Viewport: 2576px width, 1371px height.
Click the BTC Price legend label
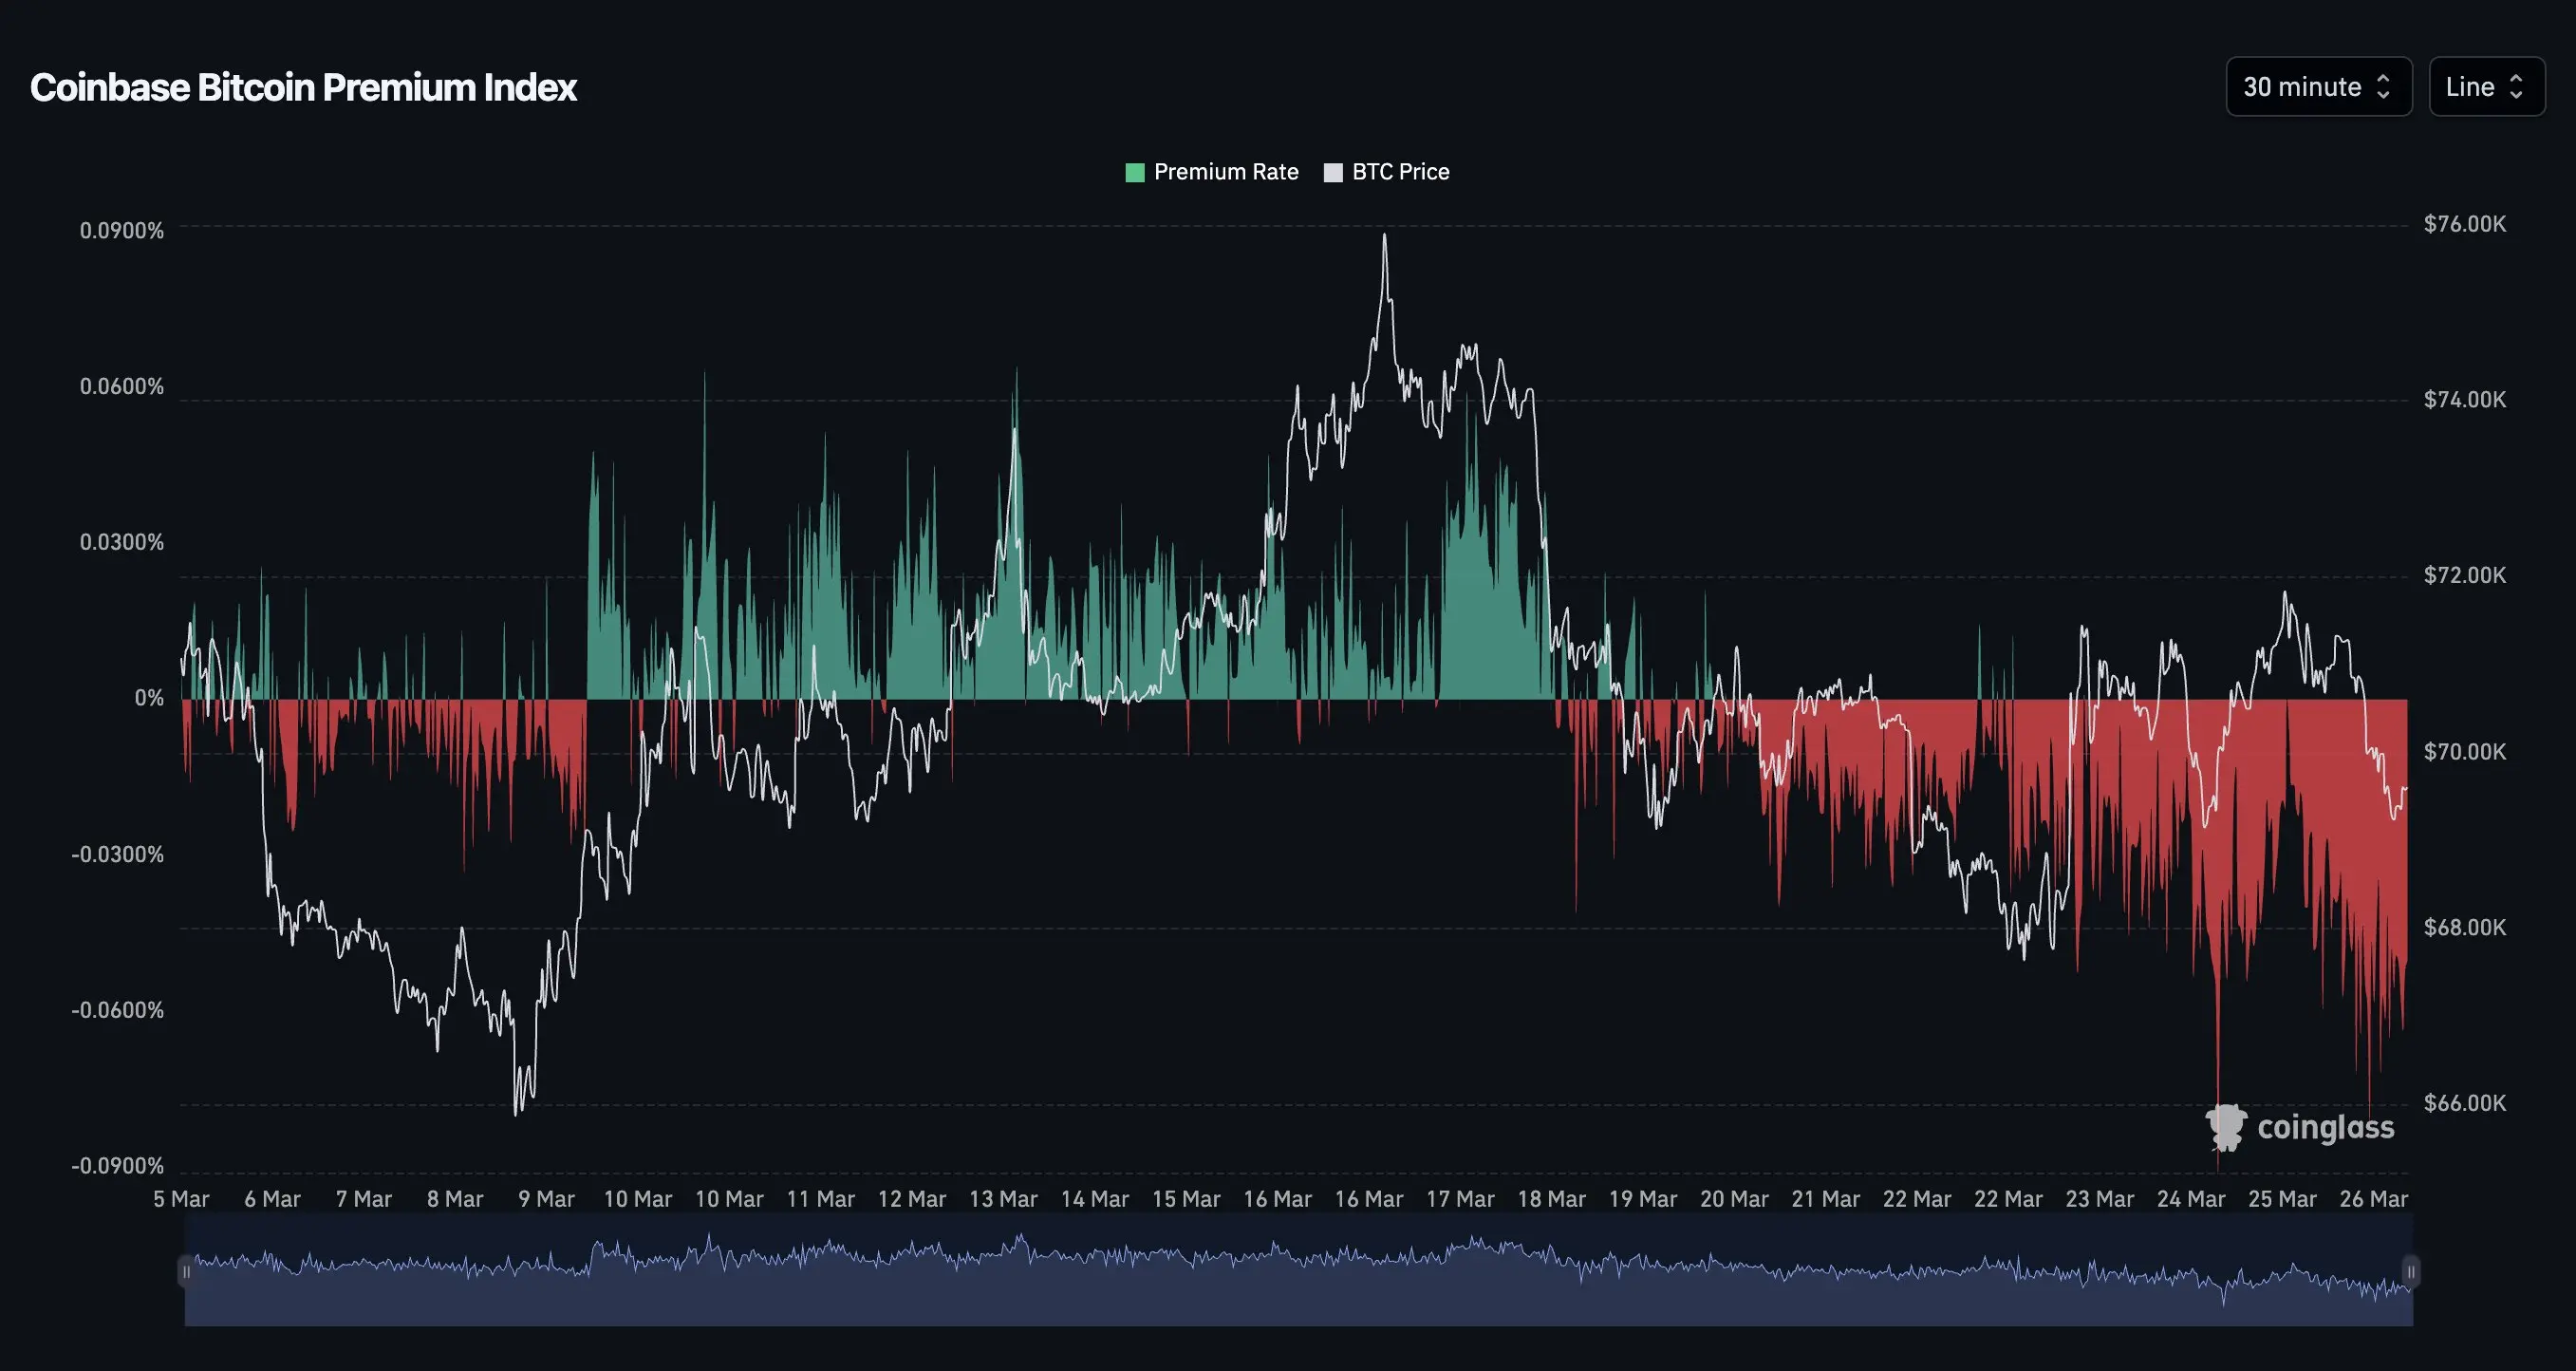coord(1400,172)
